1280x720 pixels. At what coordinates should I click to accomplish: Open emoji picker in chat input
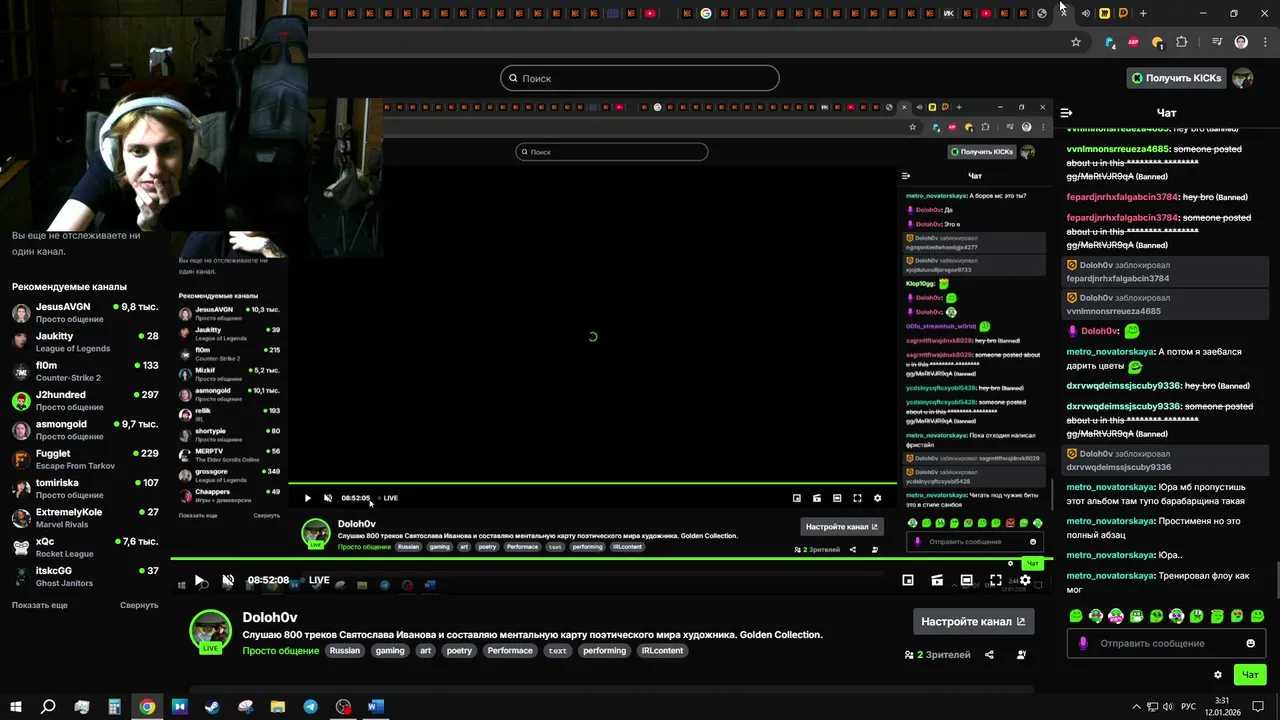click(1250, 643)
